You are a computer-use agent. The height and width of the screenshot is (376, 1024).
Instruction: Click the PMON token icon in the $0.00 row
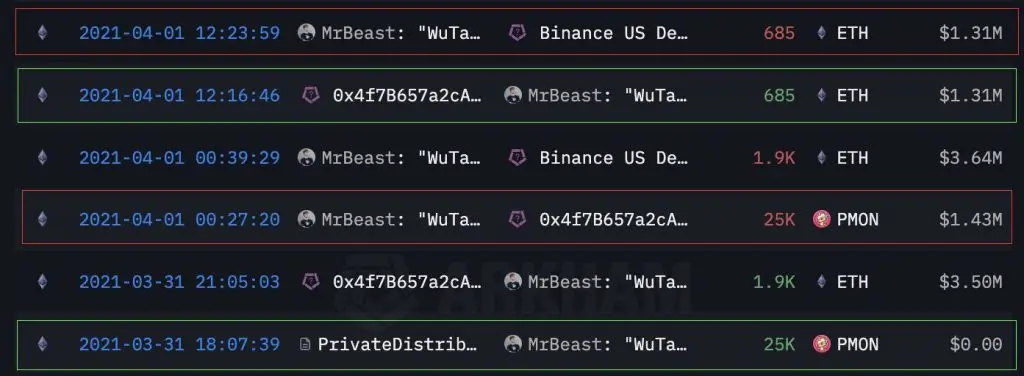click(822, 344)
